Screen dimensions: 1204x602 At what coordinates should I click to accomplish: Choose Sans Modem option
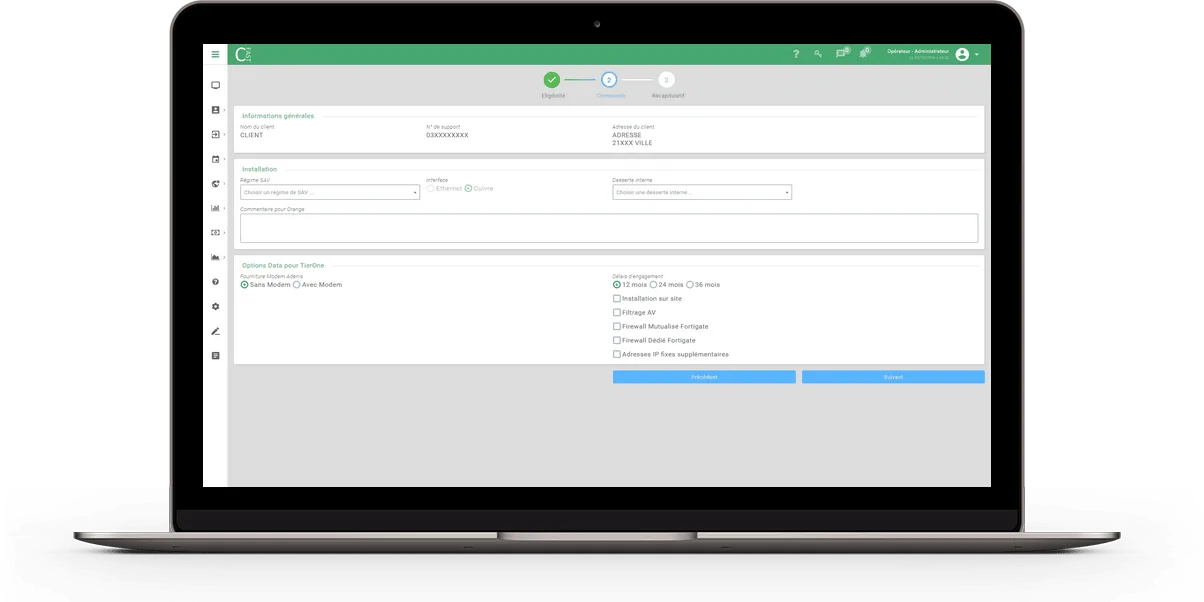pyautogui.click(x=244, y=285)
